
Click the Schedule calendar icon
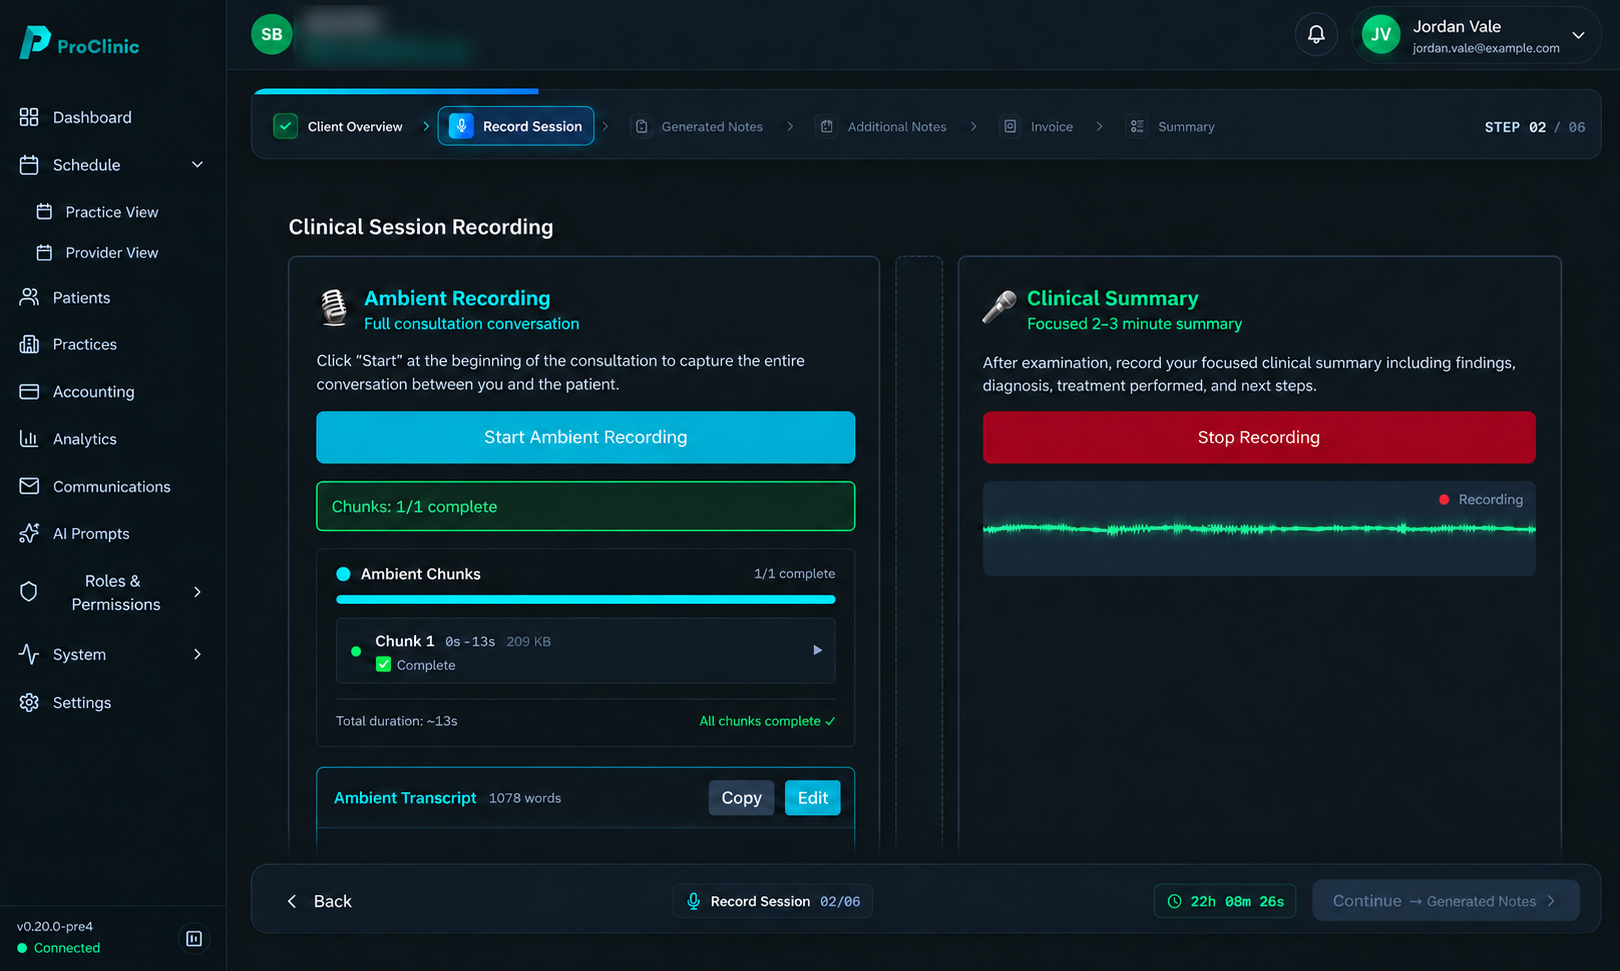pos(29,165)
